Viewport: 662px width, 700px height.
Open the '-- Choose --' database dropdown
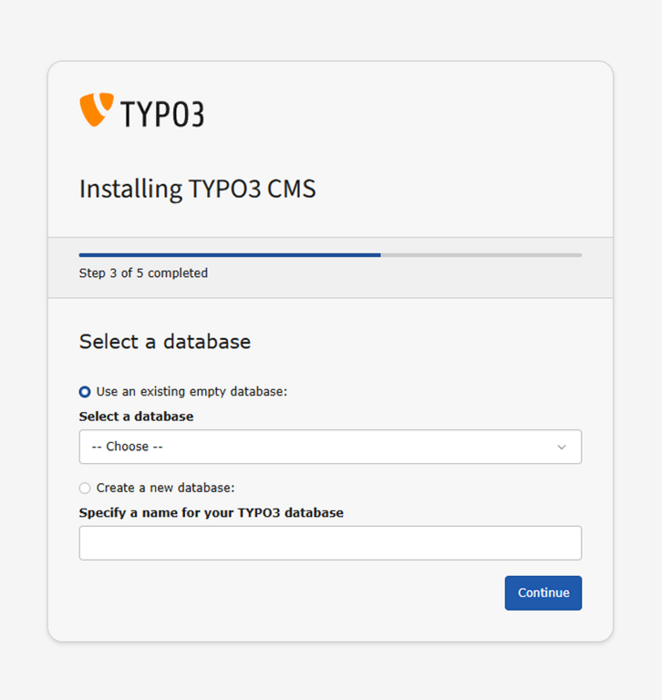pos(330,447)
